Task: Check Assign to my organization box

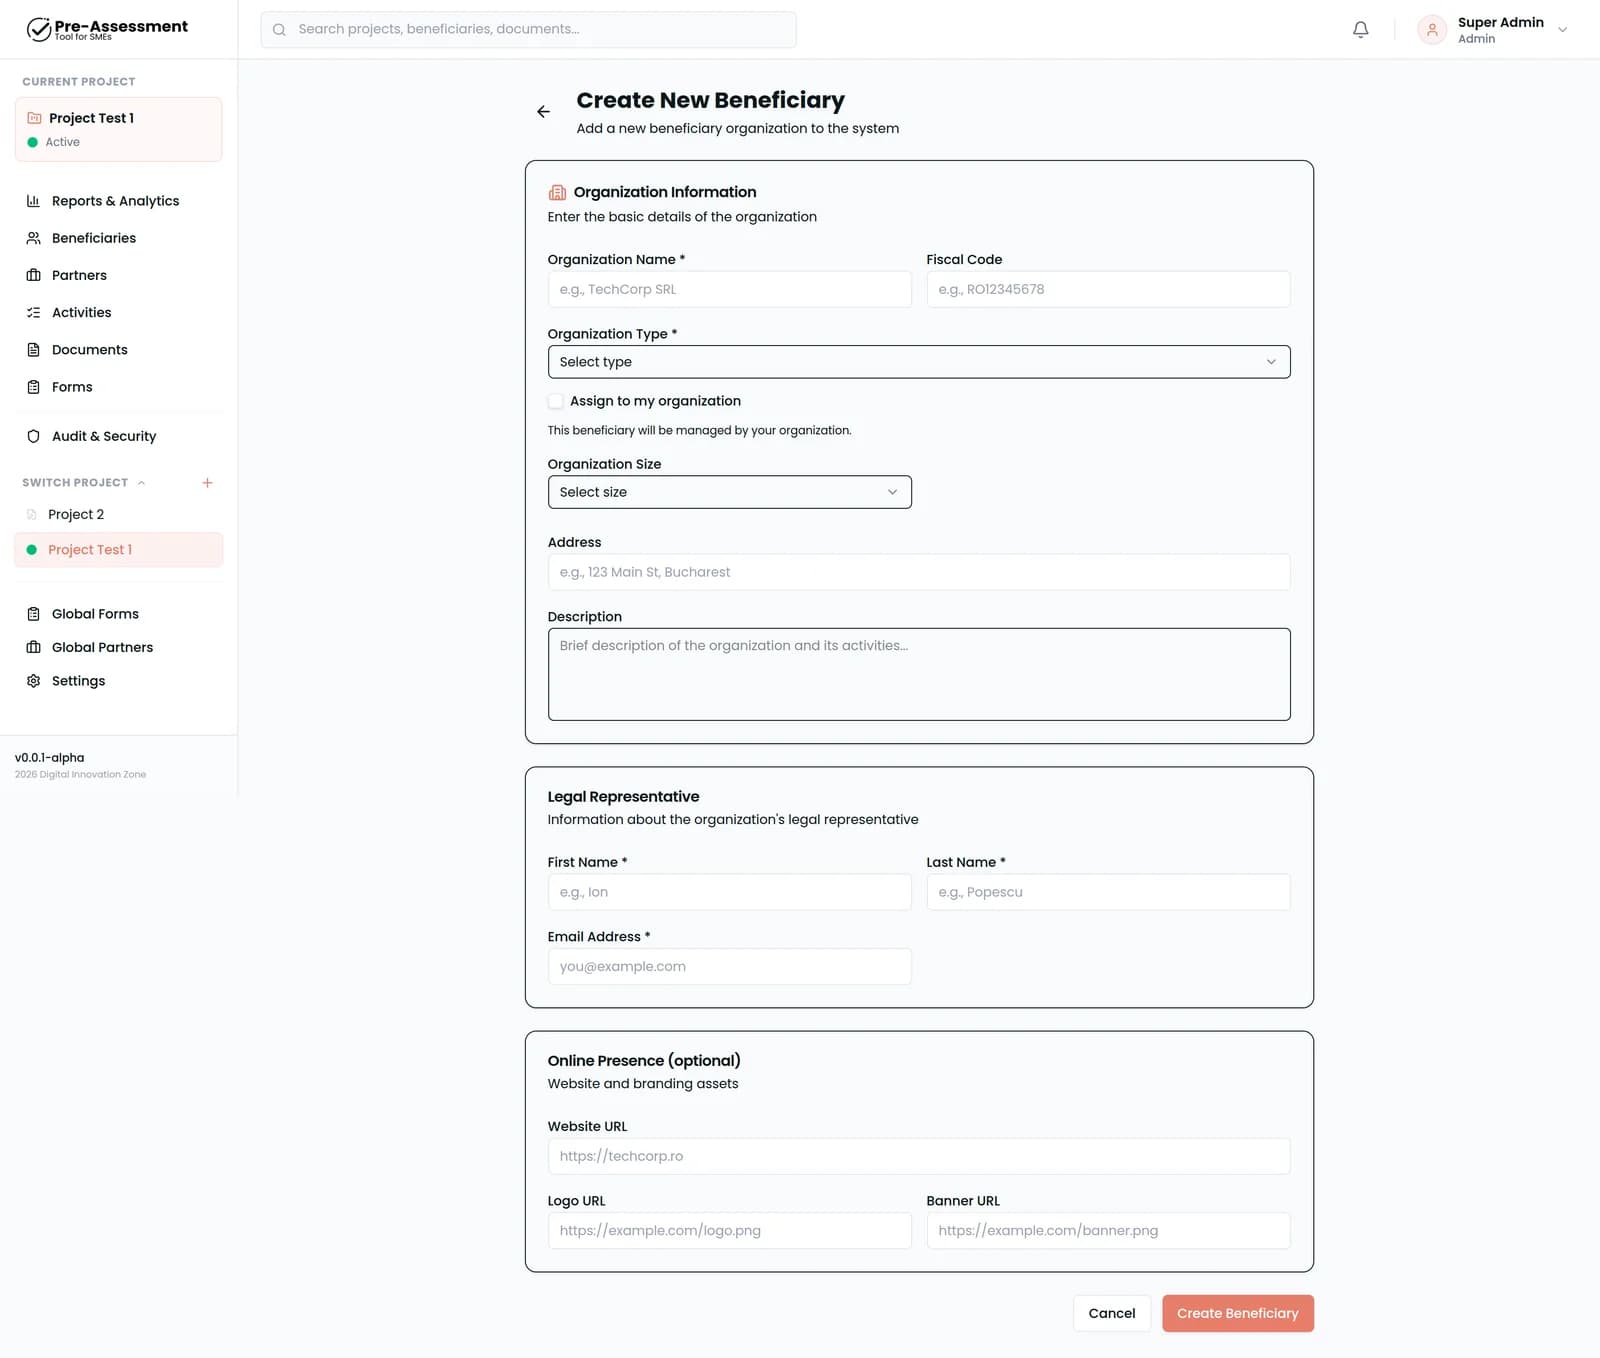Action: [555, 401]
